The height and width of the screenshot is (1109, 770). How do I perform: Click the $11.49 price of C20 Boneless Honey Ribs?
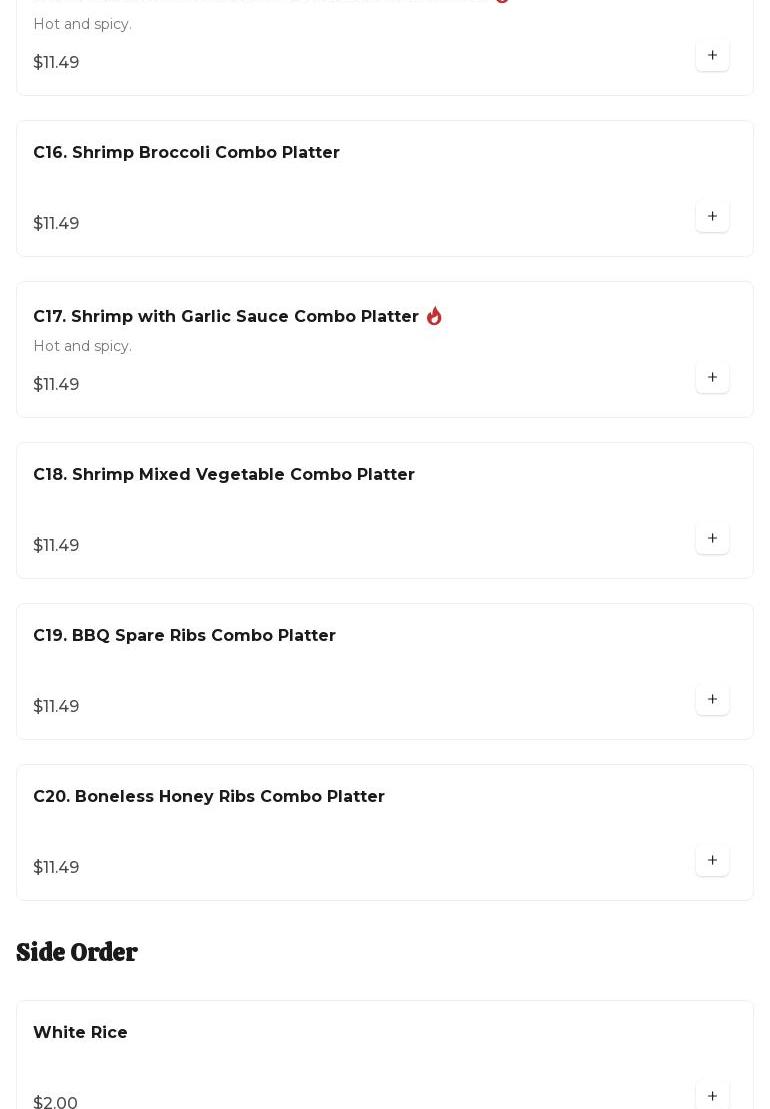(x=56, y=867)
